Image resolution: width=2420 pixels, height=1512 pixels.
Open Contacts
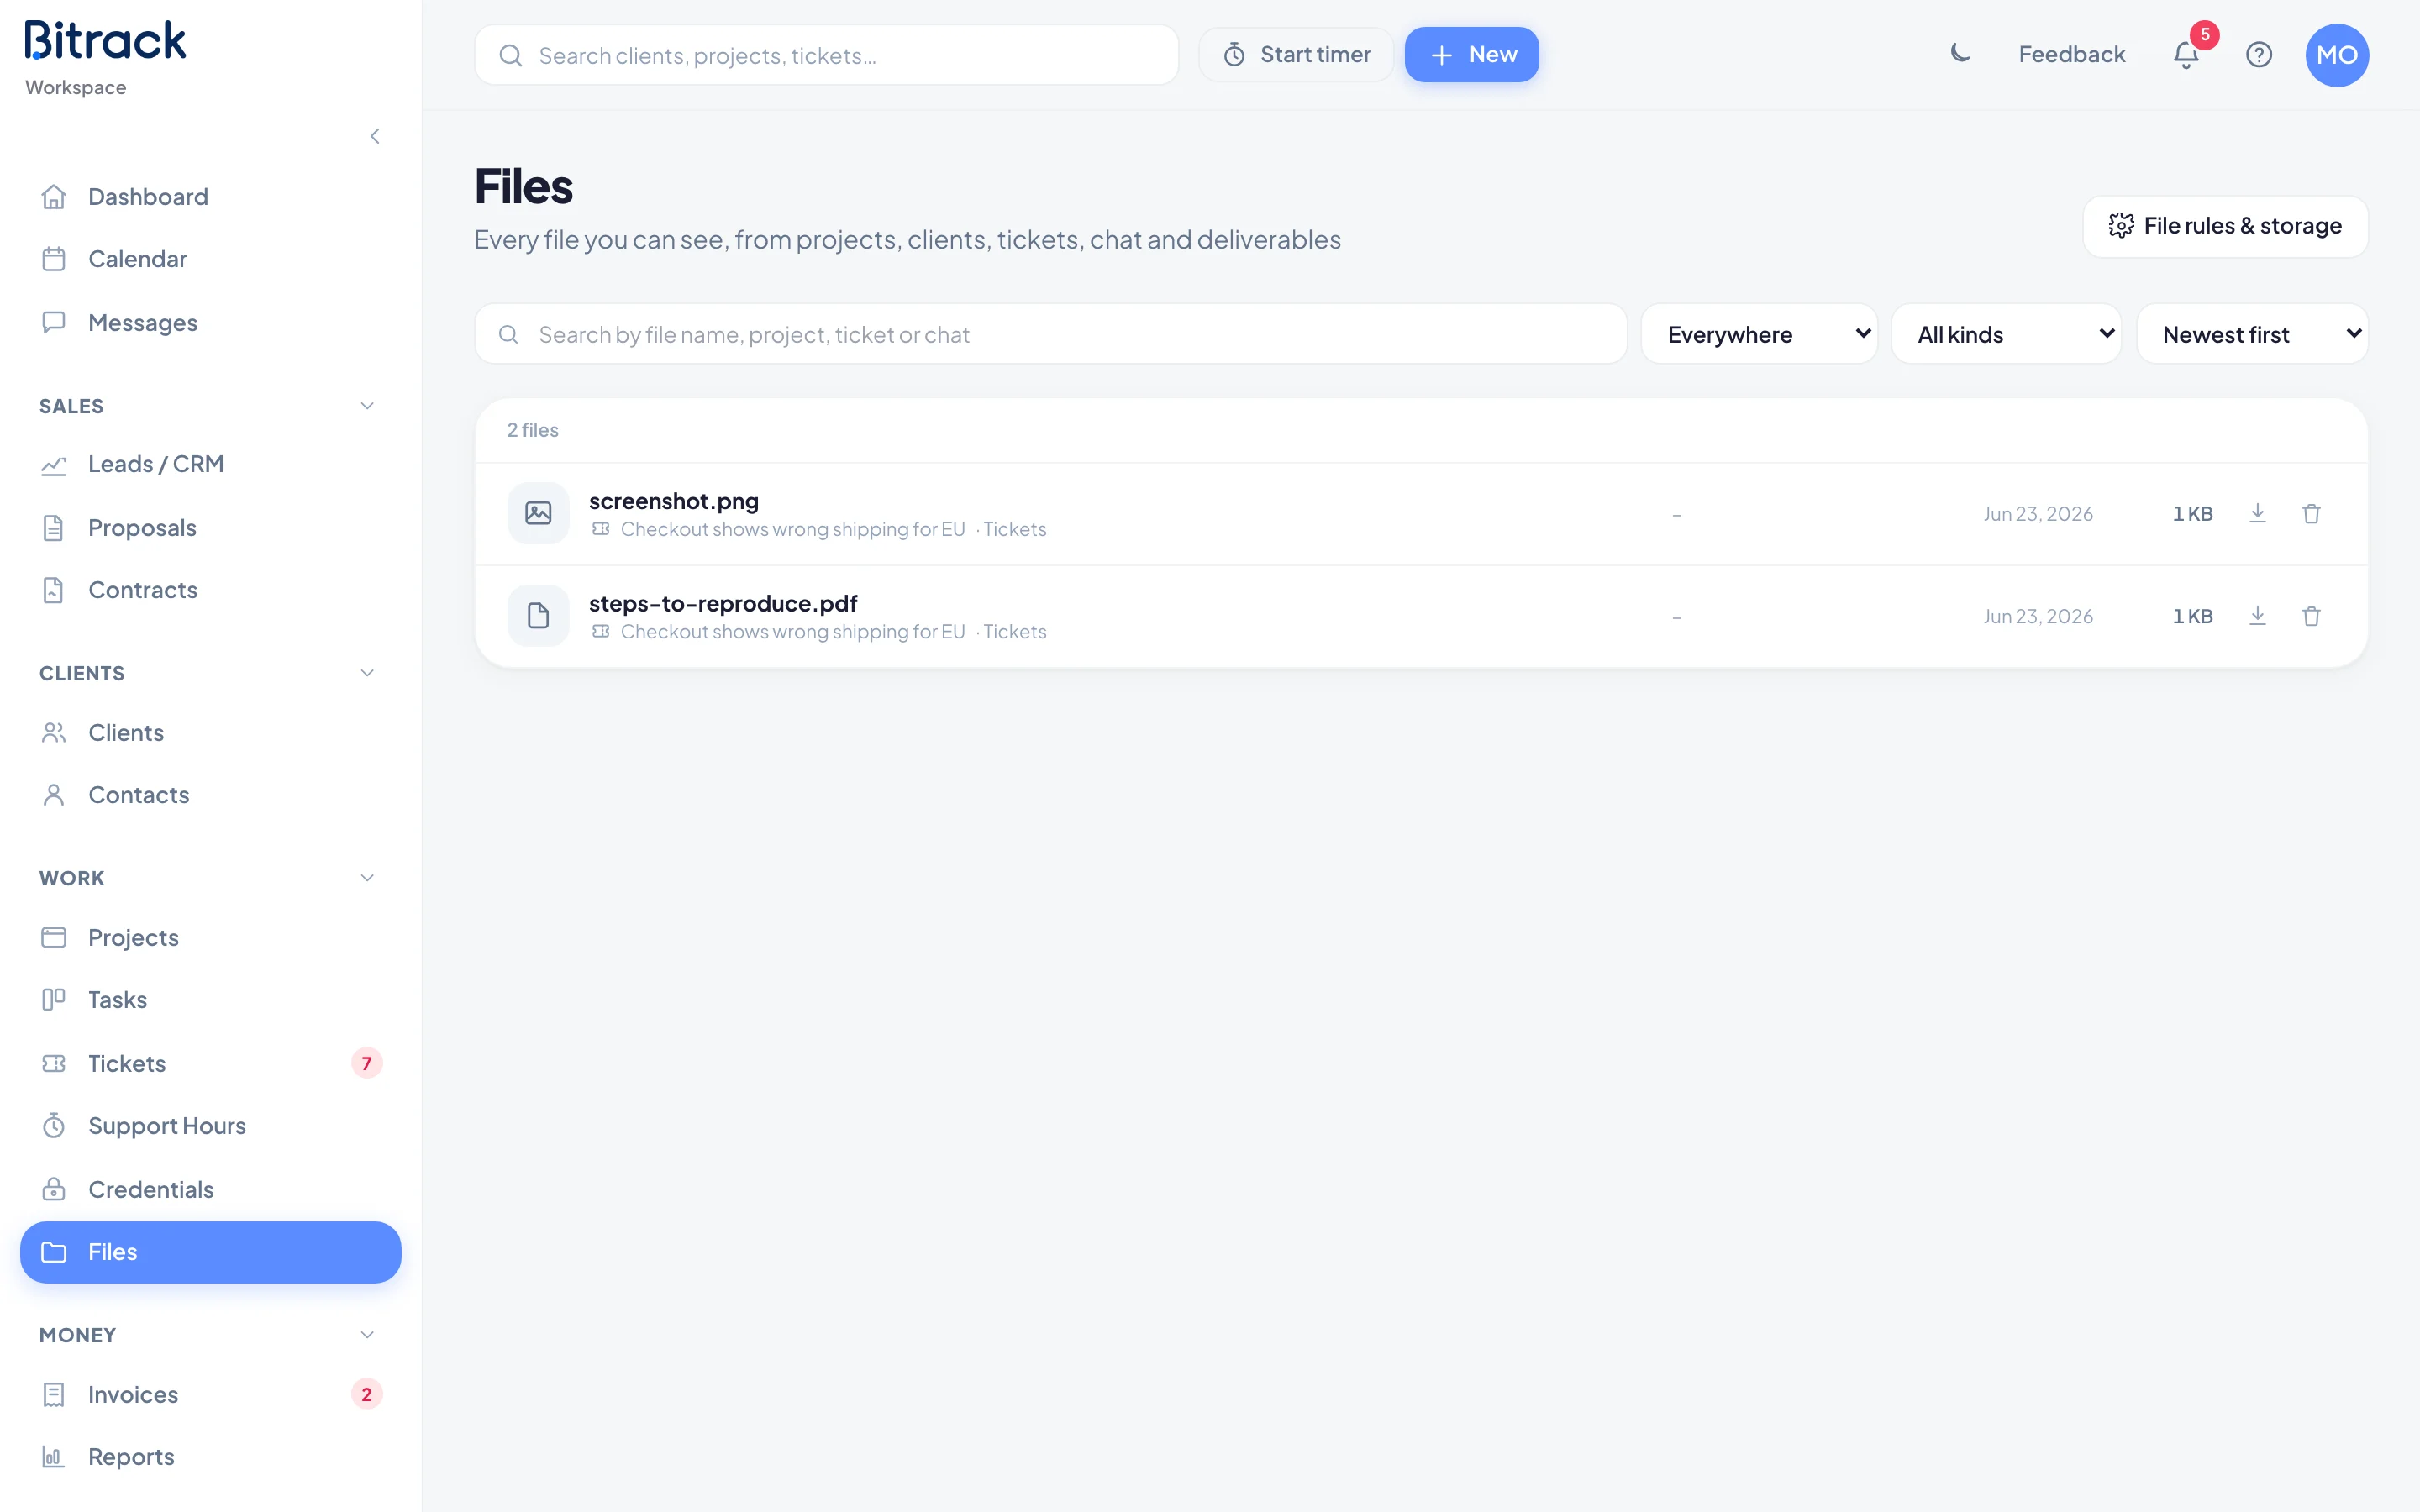(210, 795)
